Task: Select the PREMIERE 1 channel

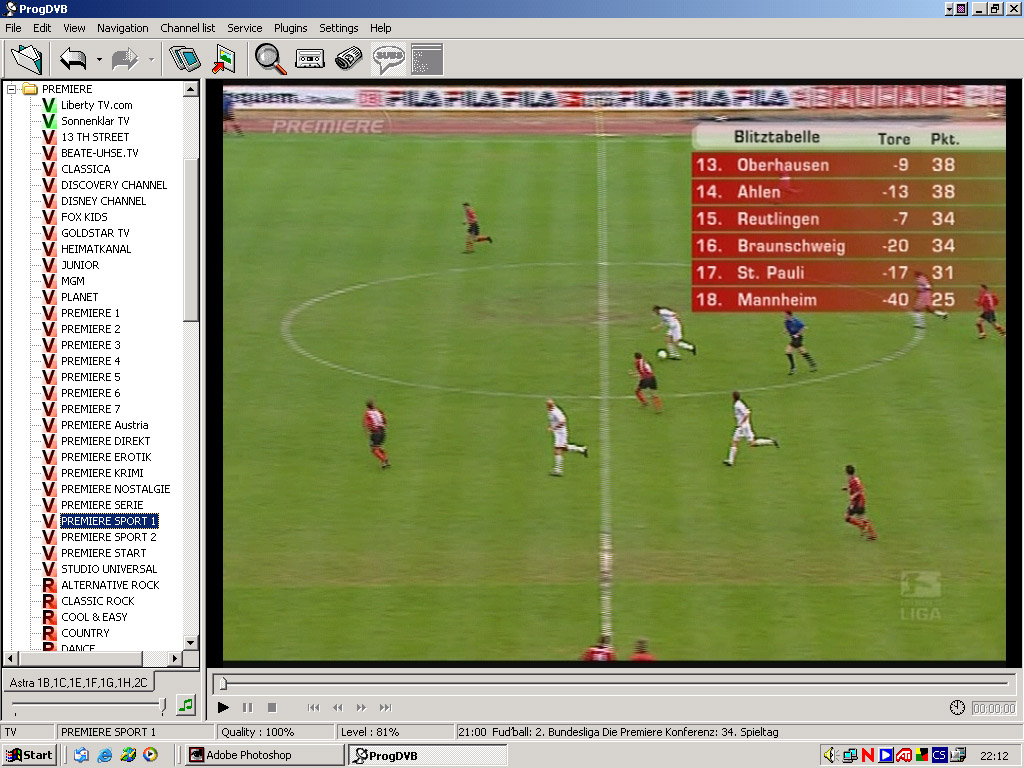Action: click(91, 313)
